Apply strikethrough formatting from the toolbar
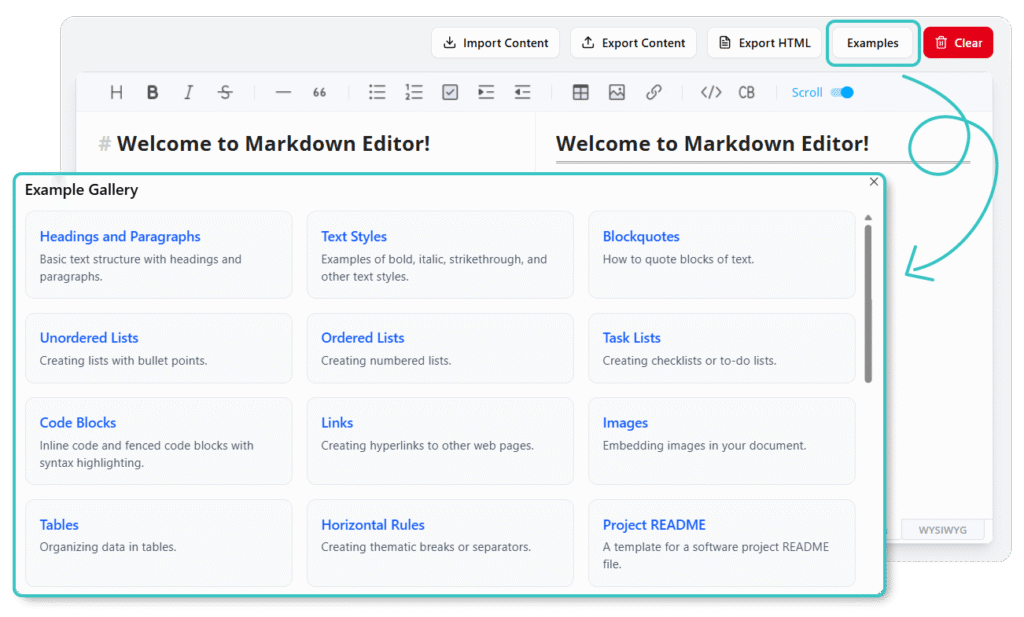 pos(225,93)
